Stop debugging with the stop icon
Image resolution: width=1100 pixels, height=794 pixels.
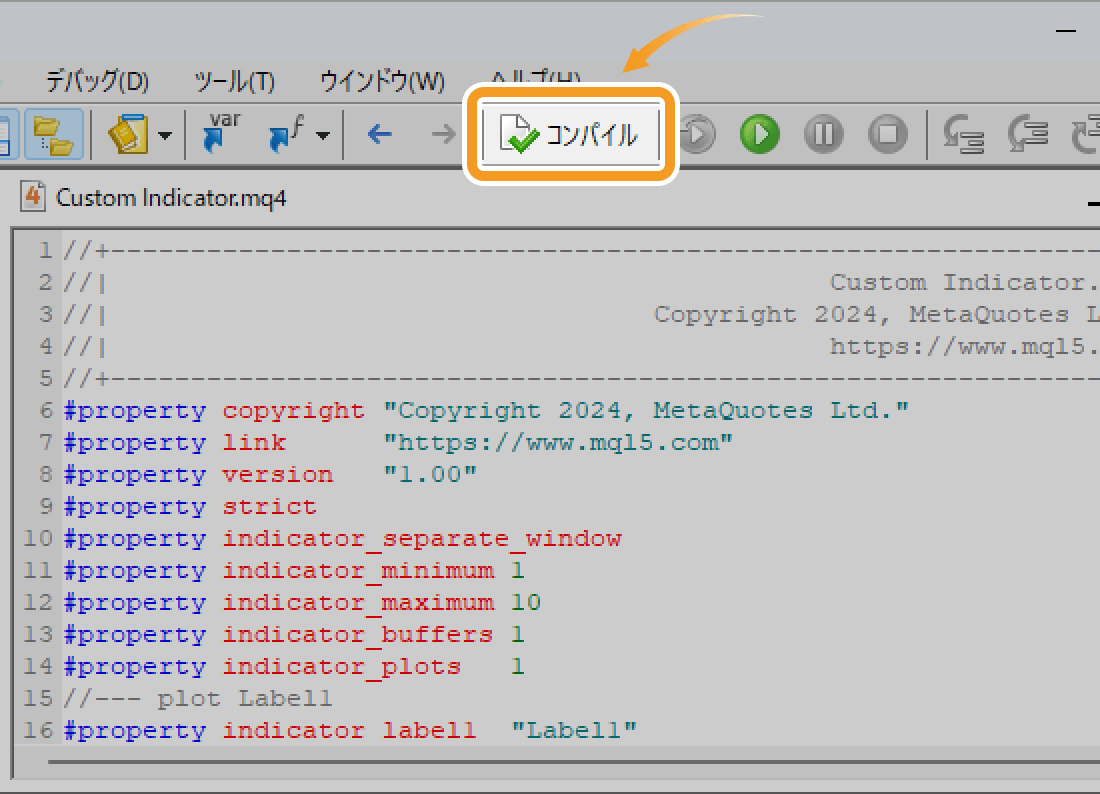(887, 134)
